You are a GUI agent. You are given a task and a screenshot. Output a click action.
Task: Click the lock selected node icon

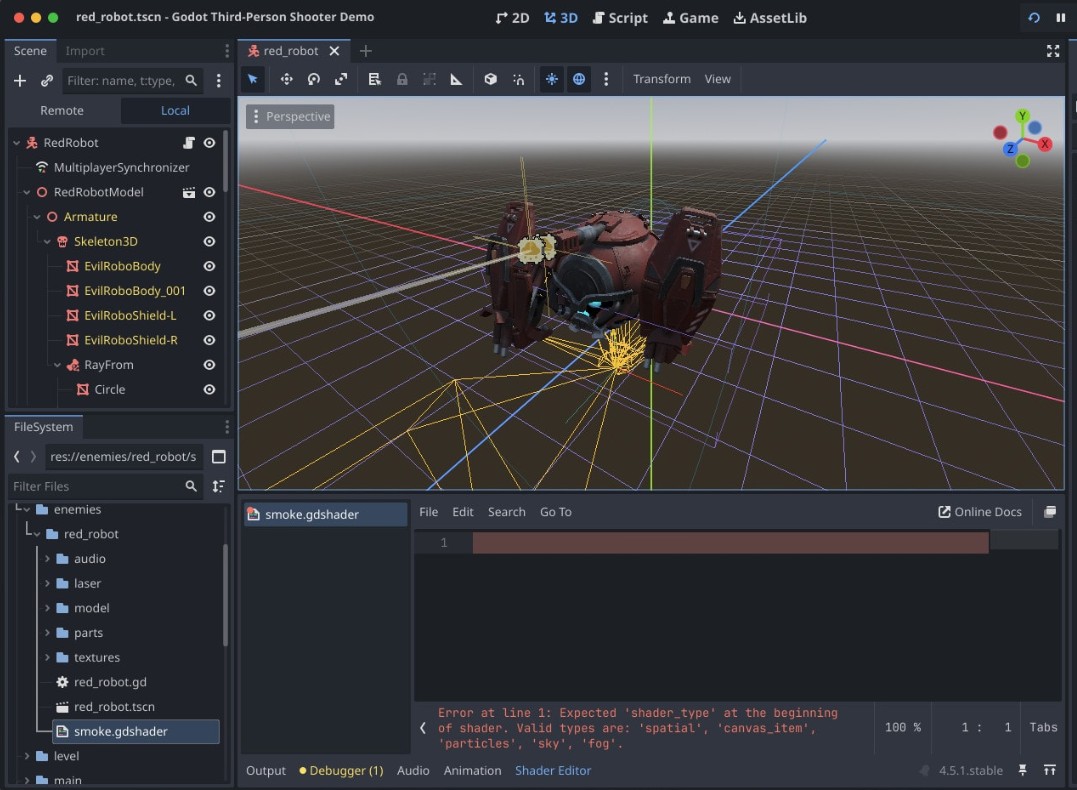tap(402, 79)
